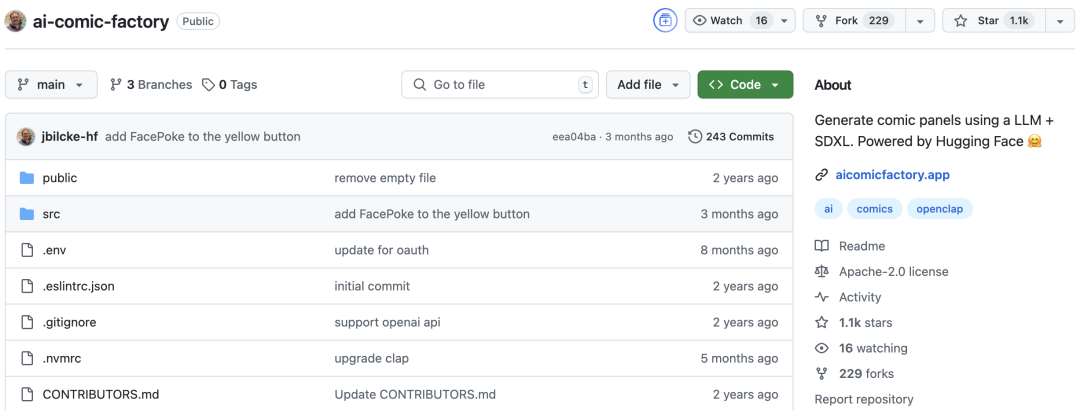Select the 'comics' topic tag
The height and width of the screenshot is (411, 1080).
[x=875, y=209]
